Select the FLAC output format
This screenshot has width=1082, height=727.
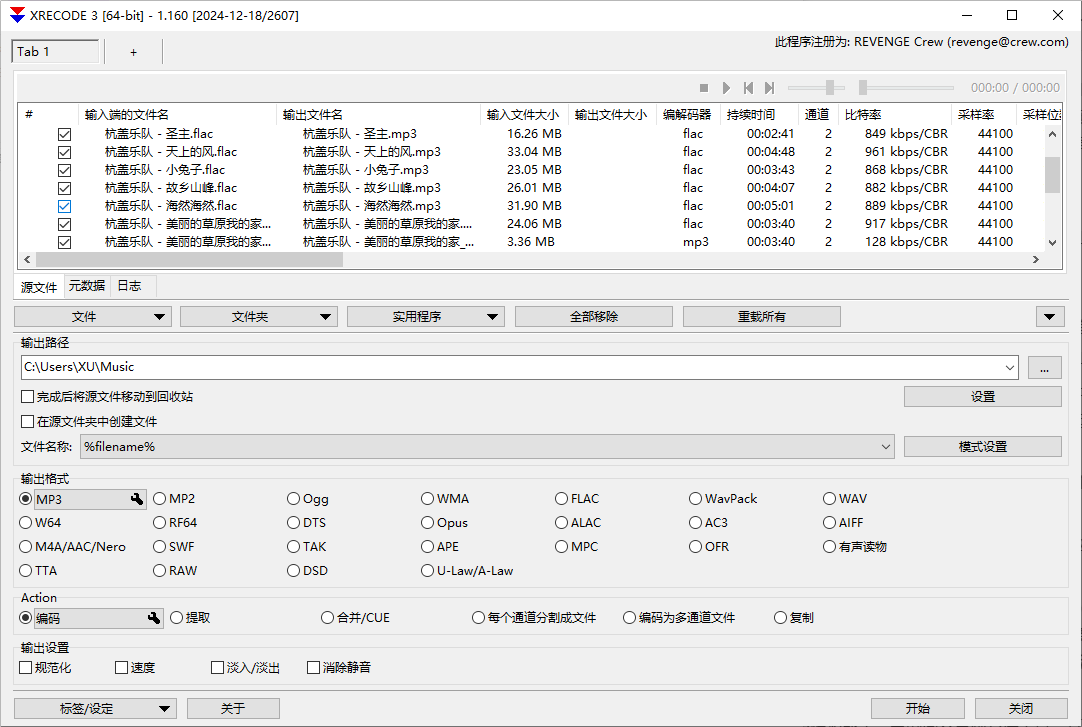(562, 498)
